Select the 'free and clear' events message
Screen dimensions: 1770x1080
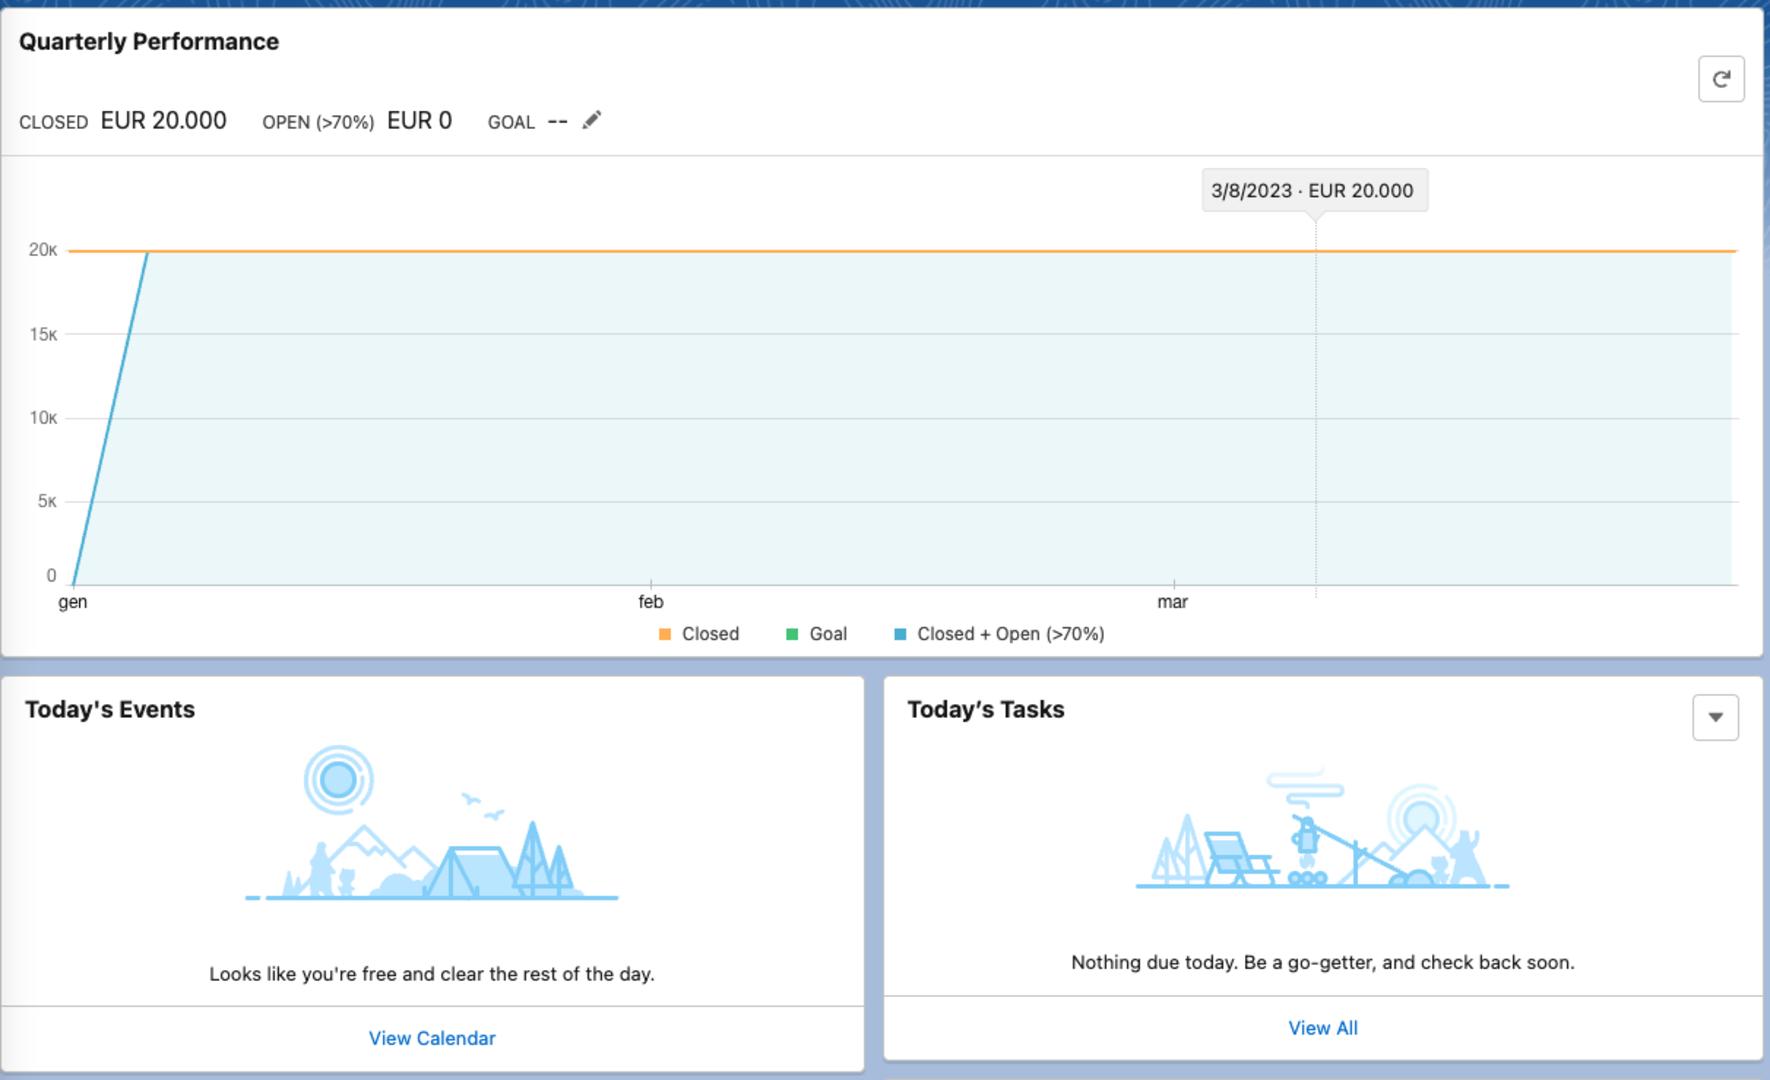432,974
